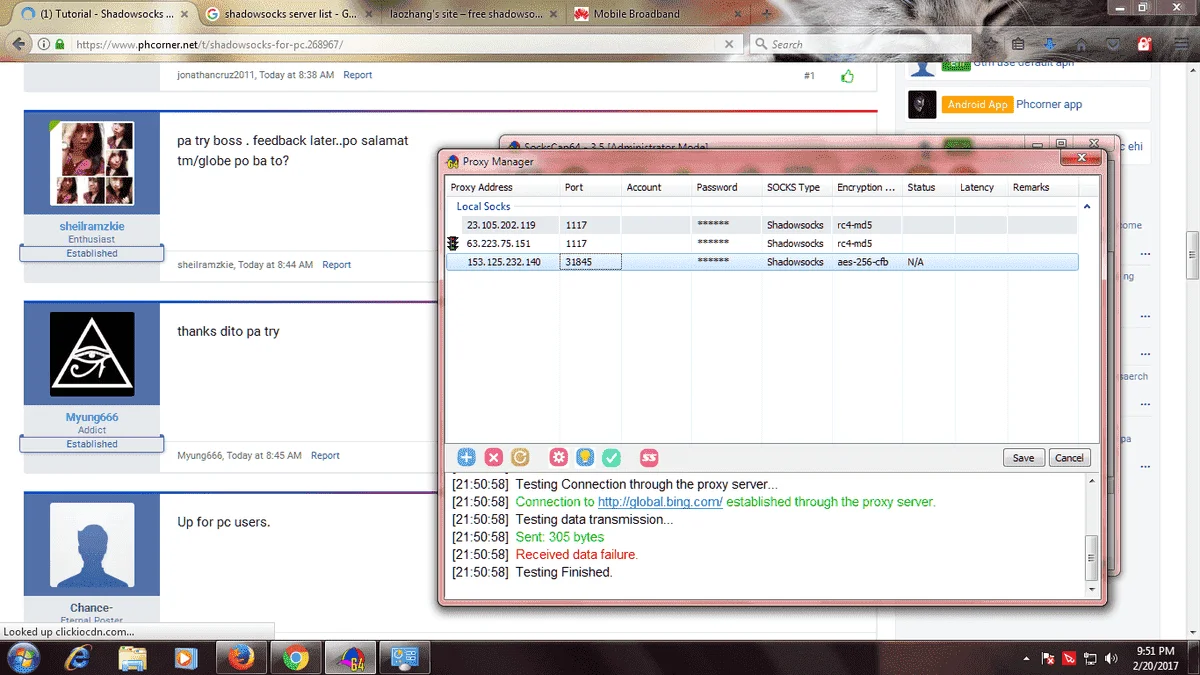Screen dimensions: 1200x675
Task: Click the network tray icon
Action: tap(1090, 659)
